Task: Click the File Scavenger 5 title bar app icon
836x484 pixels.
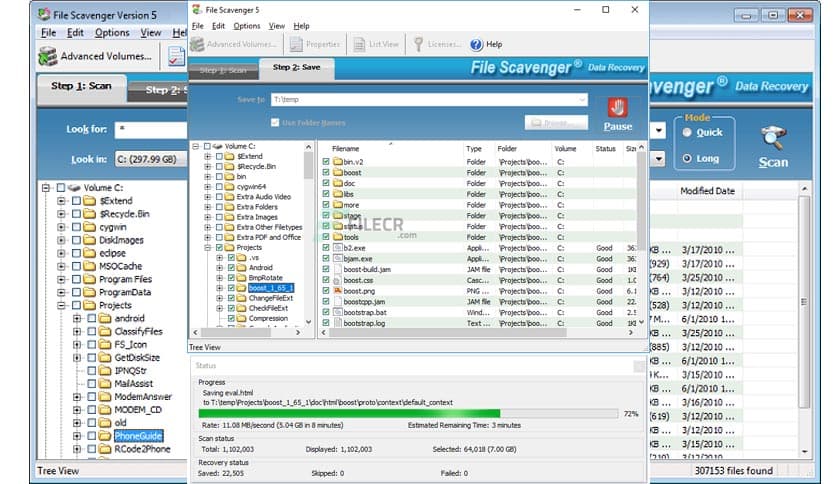Action: (197, 10)
